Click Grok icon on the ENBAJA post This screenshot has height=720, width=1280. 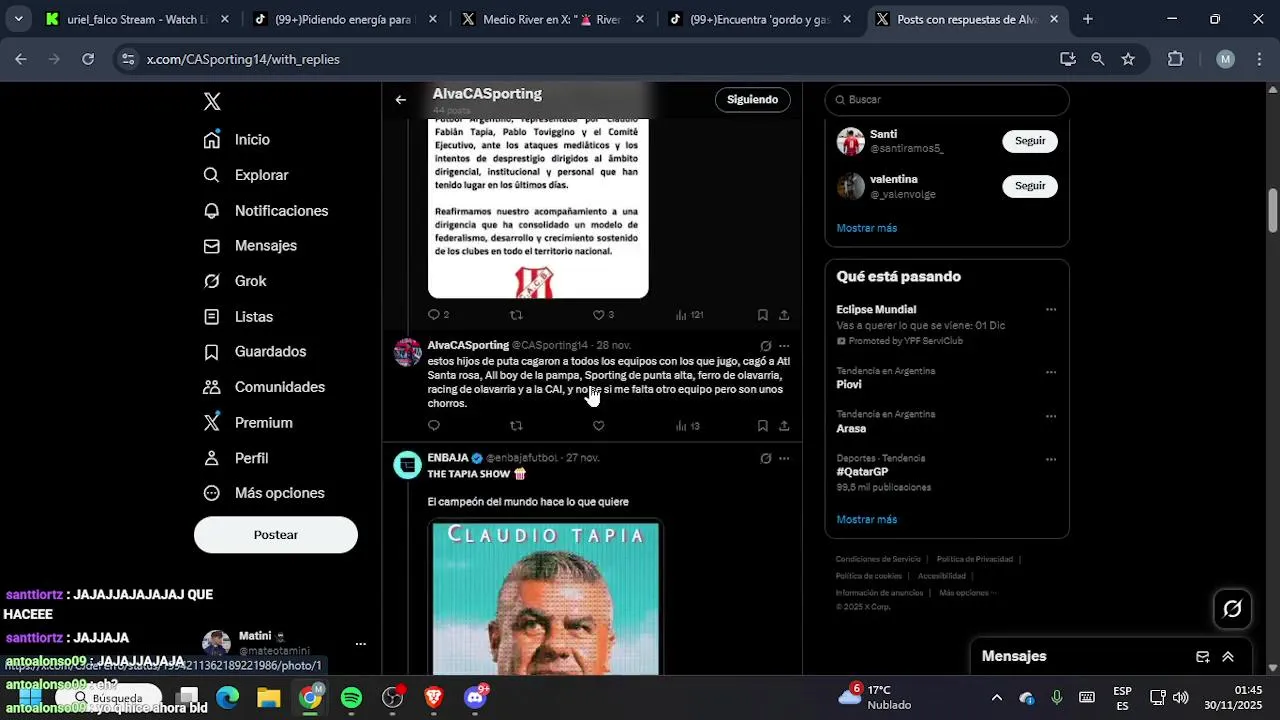click(765, 458)
